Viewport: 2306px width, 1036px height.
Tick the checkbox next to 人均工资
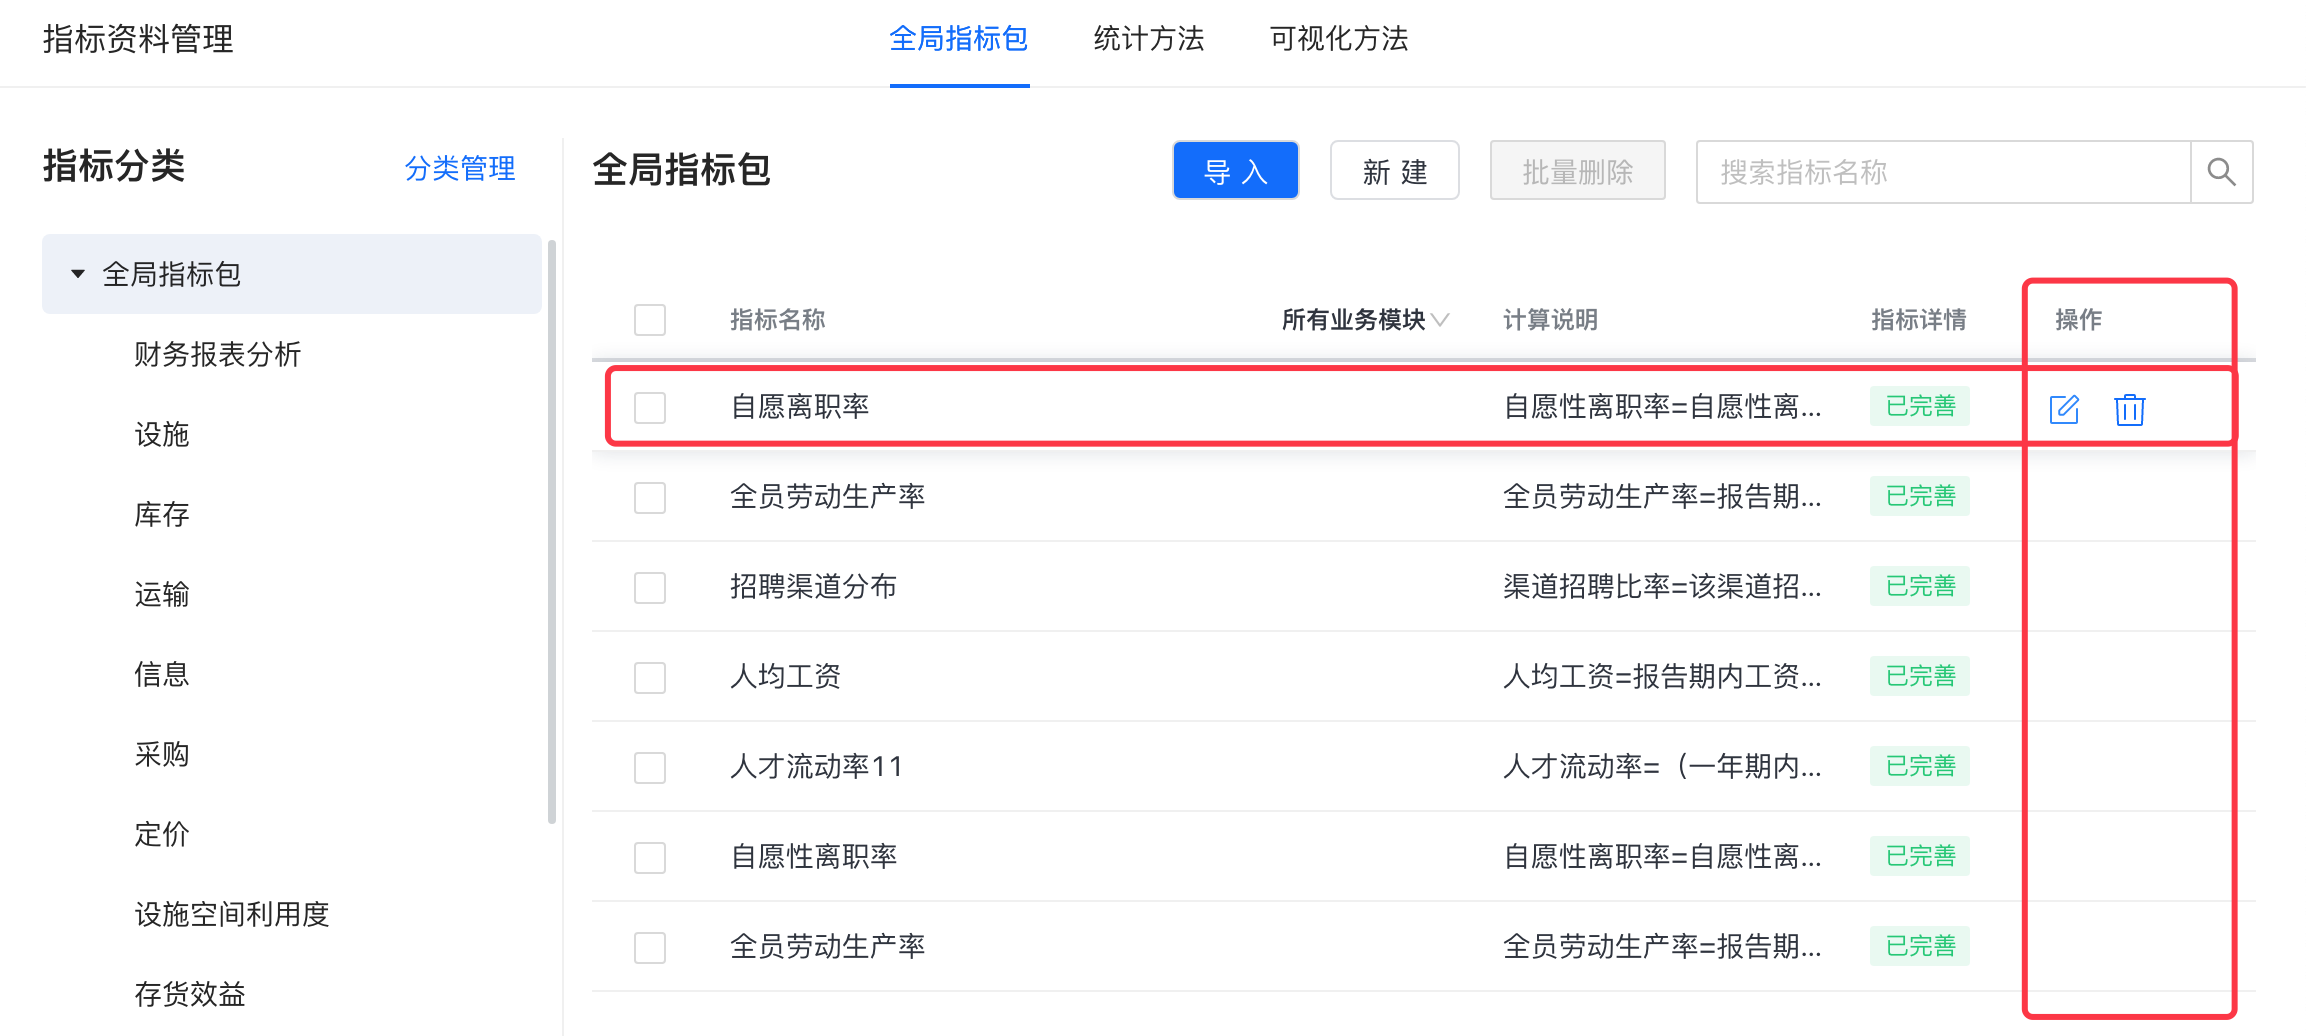coord(650,677)
